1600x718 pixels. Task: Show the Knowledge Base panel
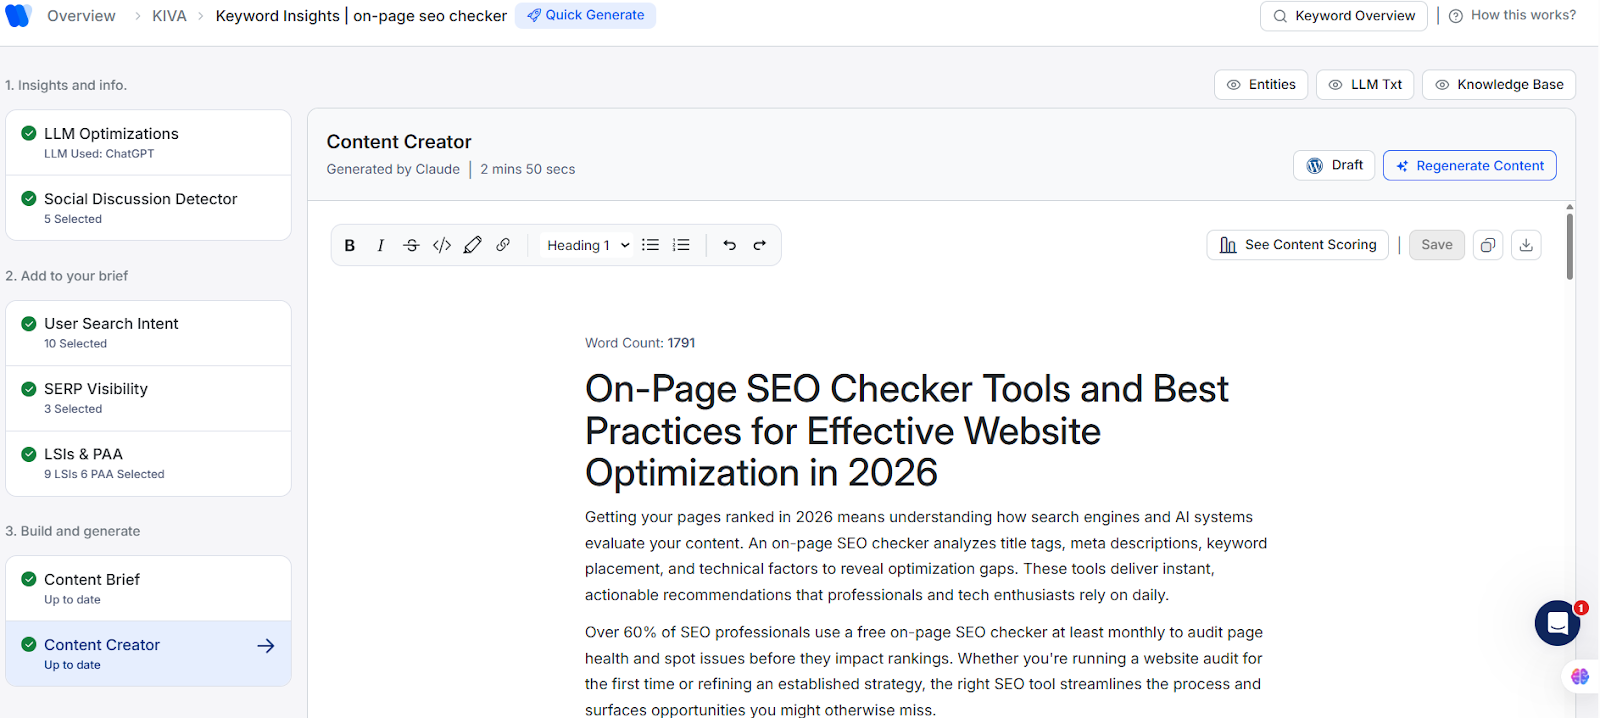point(1499,85)
